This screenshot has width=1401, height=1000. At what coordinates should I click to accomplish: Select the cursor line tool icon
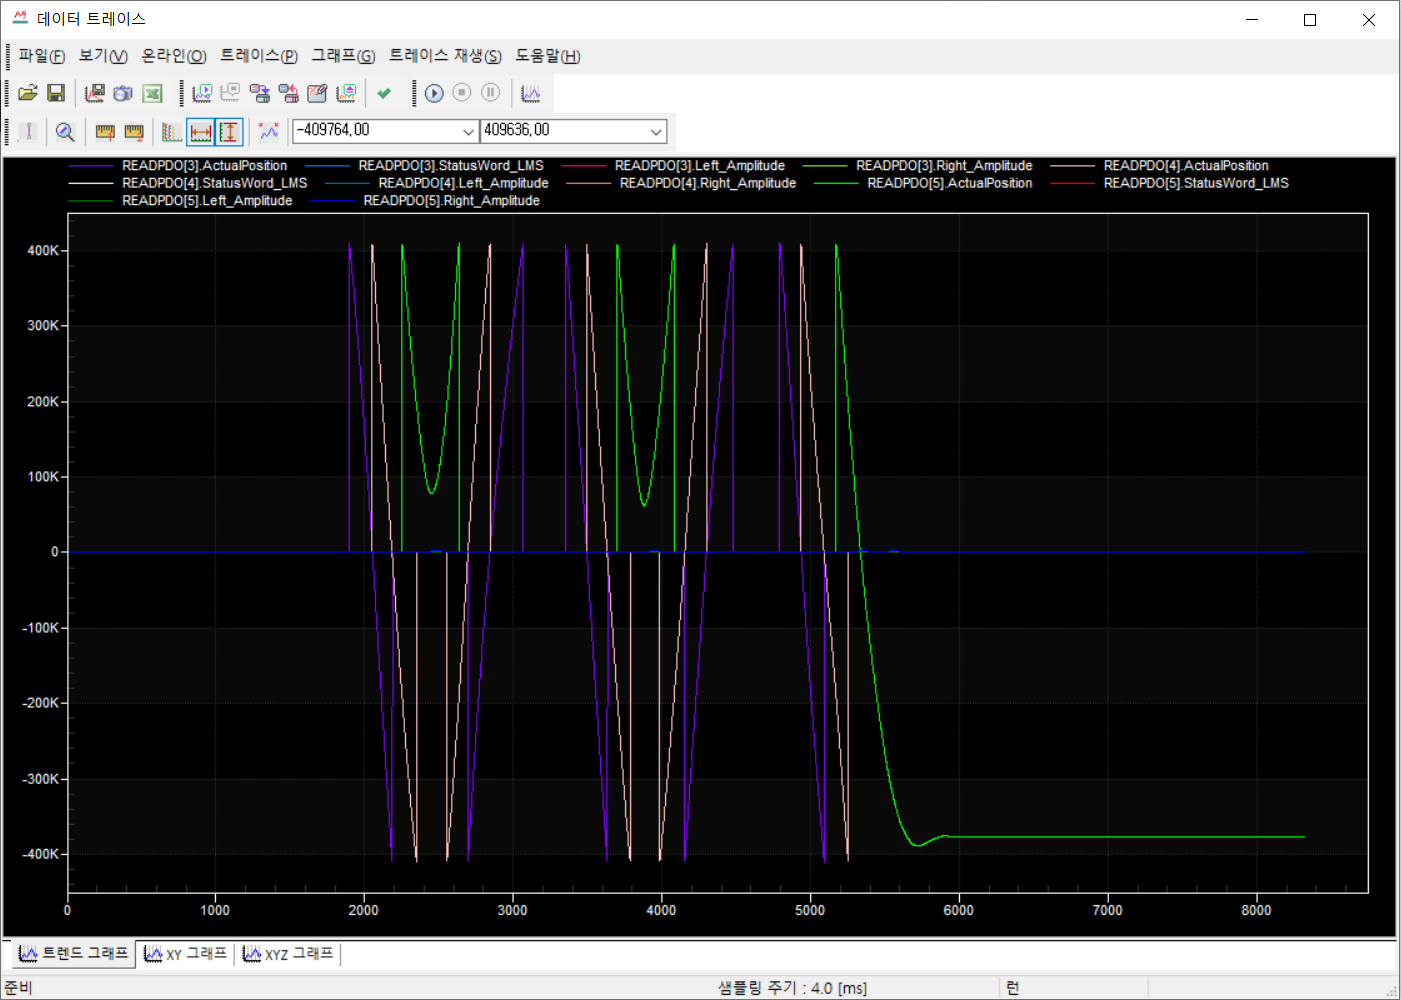coord(28,131)
